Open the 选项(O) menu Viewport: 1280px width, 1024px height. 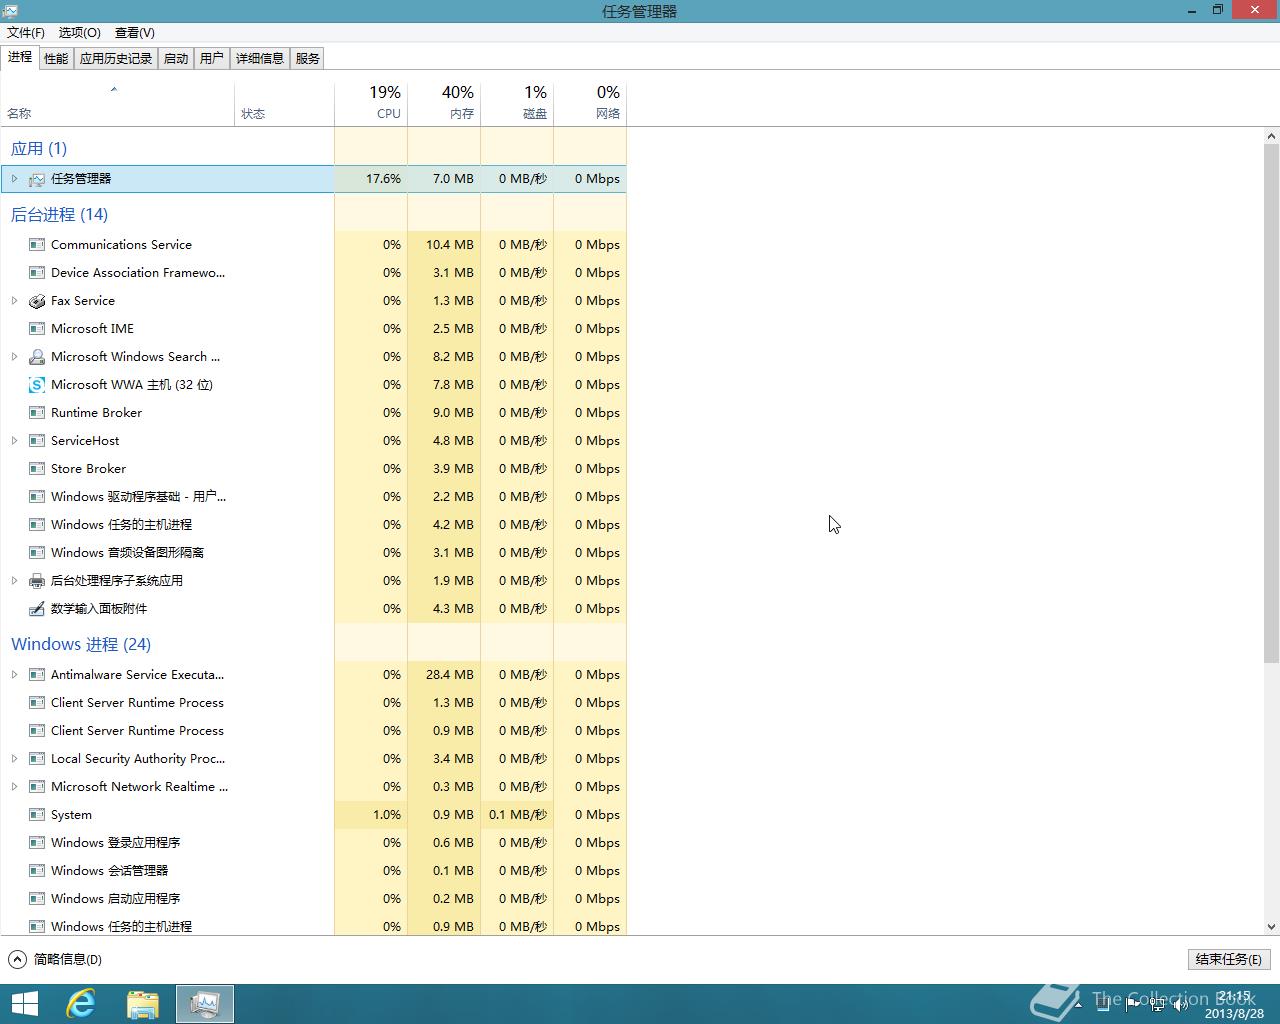[80, 33]
